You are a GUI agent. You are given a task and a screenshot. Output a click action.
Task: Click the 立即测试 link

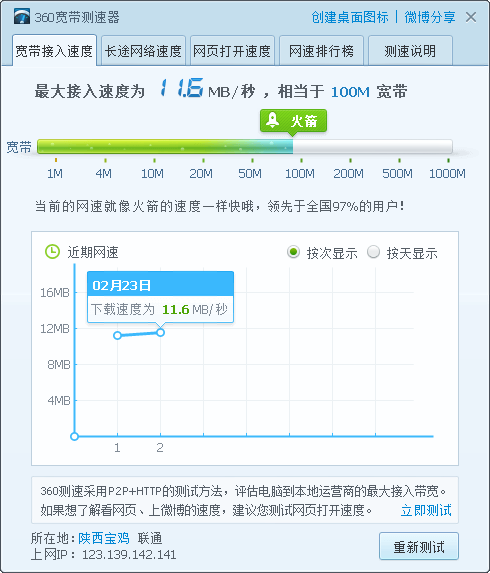(x=426, y=510)
